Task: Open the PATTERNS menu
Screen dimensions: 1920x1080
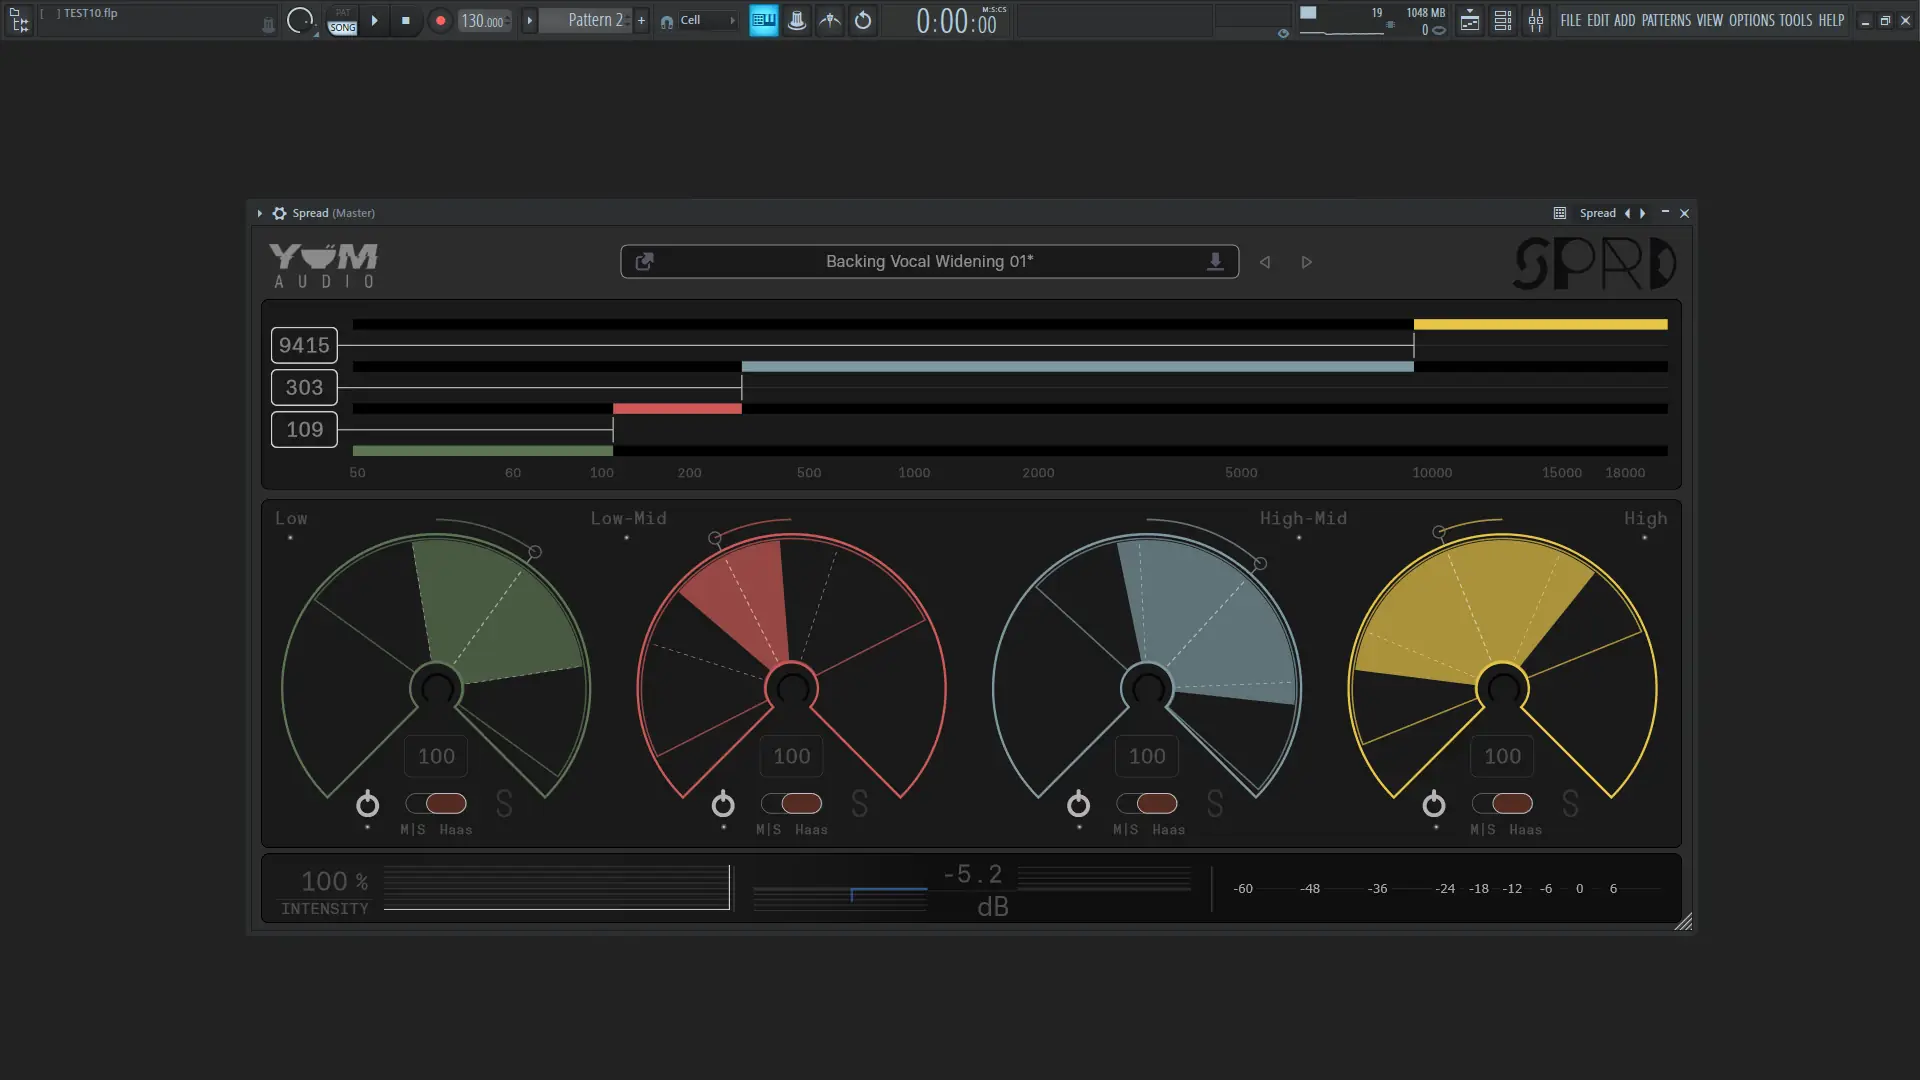Action: (x=1666, y=20)
